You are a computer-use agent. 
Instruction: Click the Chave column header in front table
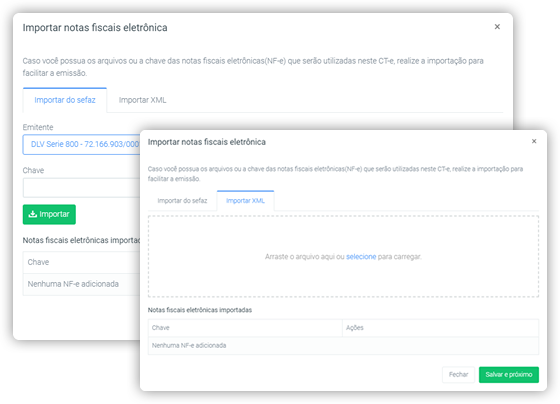(245, 328)
